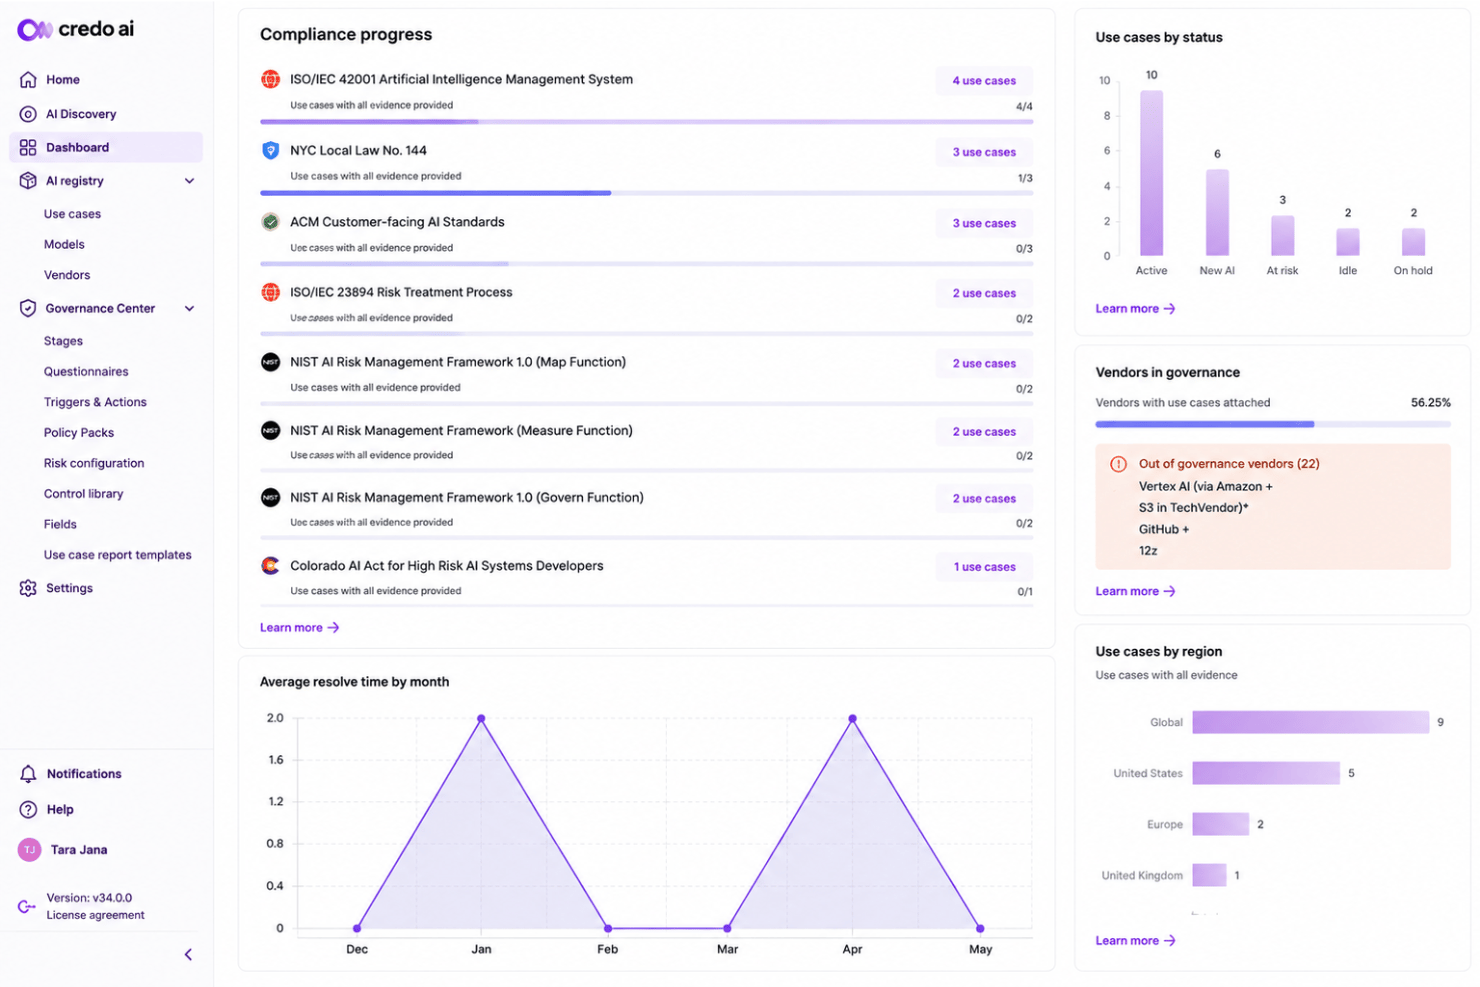Open Settings in sidebar

pyautogui.click(x=69, y=588)
